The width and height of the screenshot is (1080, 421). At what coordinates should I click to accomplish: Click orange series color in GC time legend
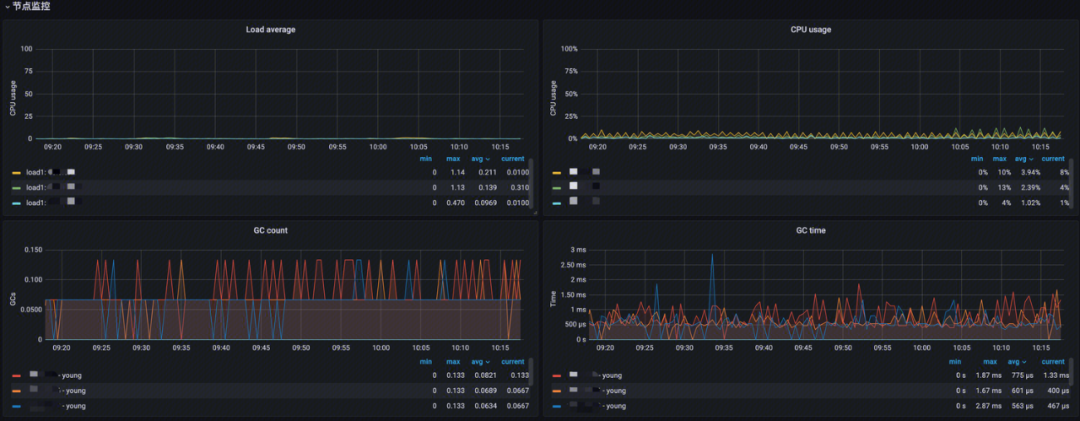pyautogui.click(x=556, y=390)
